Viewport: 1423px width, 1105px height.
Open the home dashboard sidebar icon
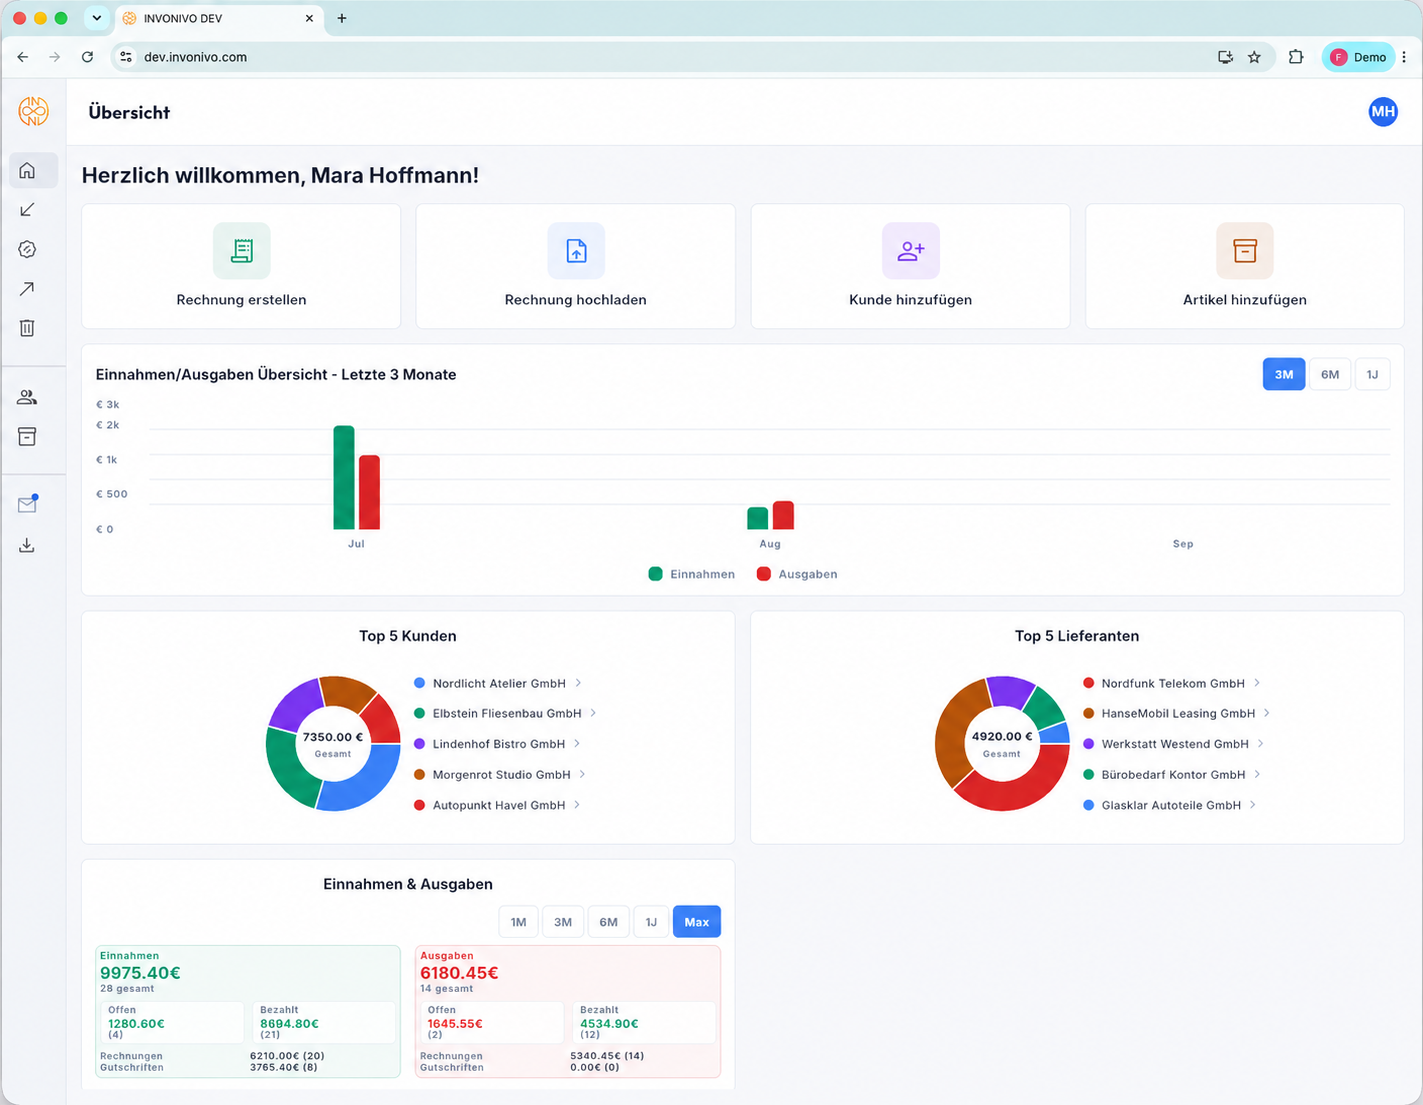[x=27, y=170]
